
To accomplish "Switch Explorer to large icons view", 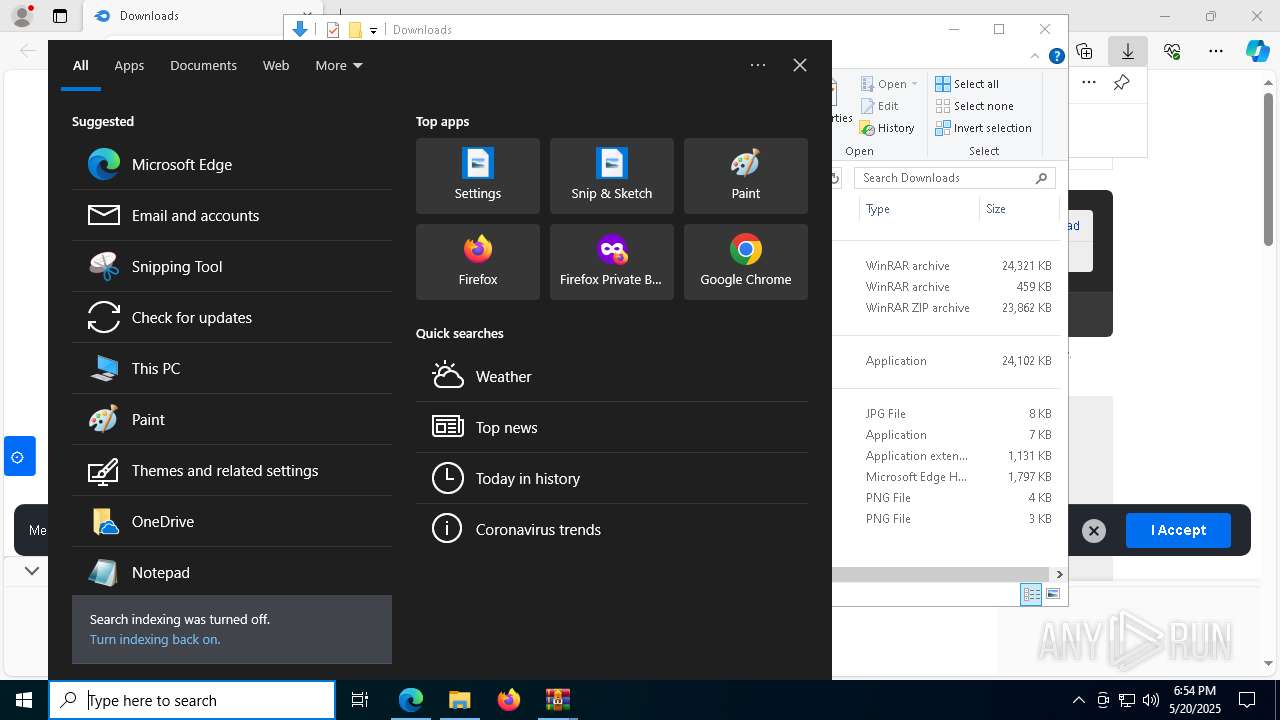I will (x=1052, y=594).
